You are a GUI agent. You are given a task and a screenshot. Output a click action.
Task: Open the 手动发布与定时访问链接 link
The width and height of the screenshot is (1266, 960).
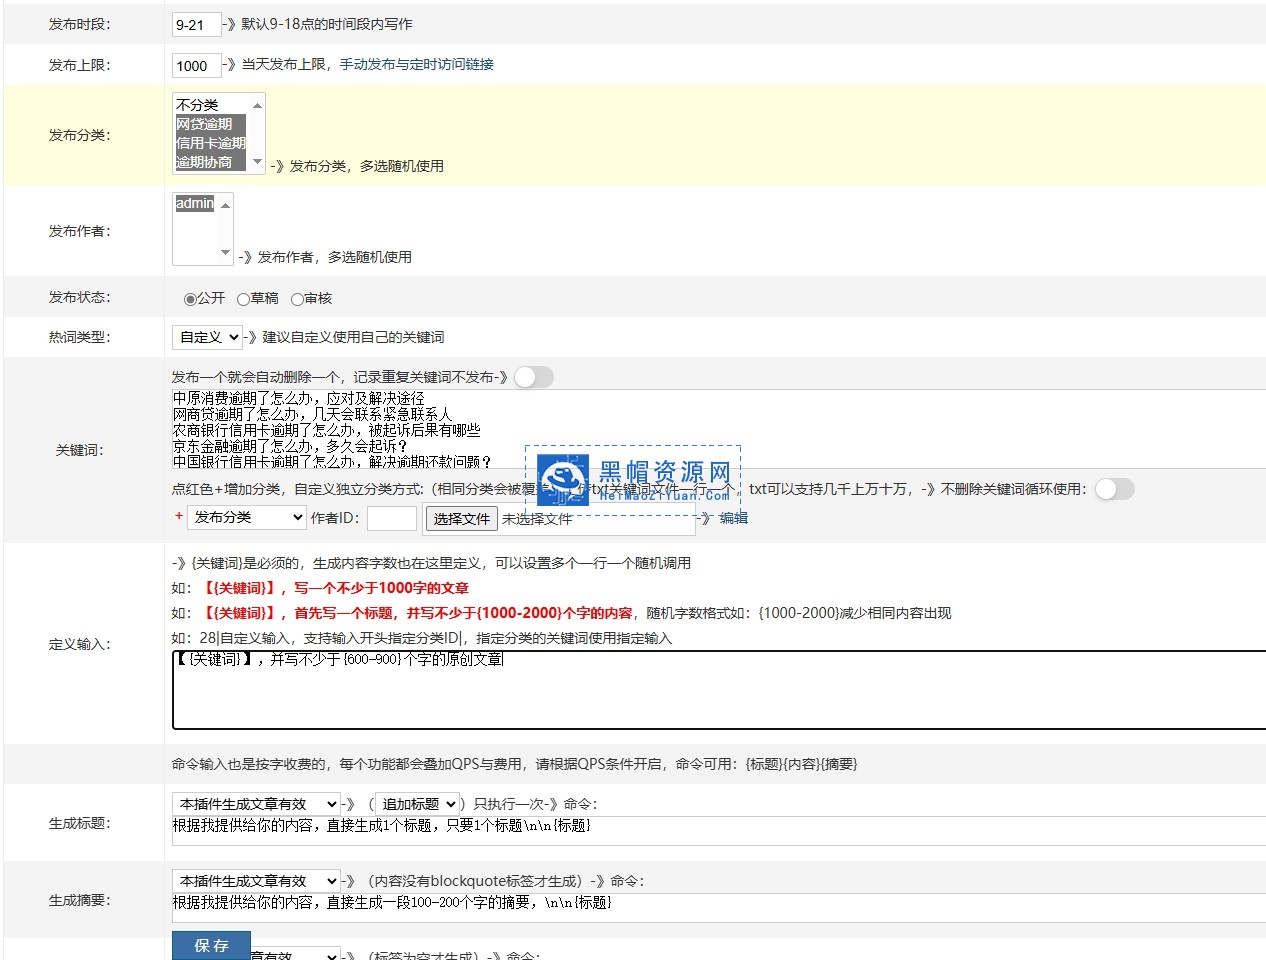tap(416, 64)
